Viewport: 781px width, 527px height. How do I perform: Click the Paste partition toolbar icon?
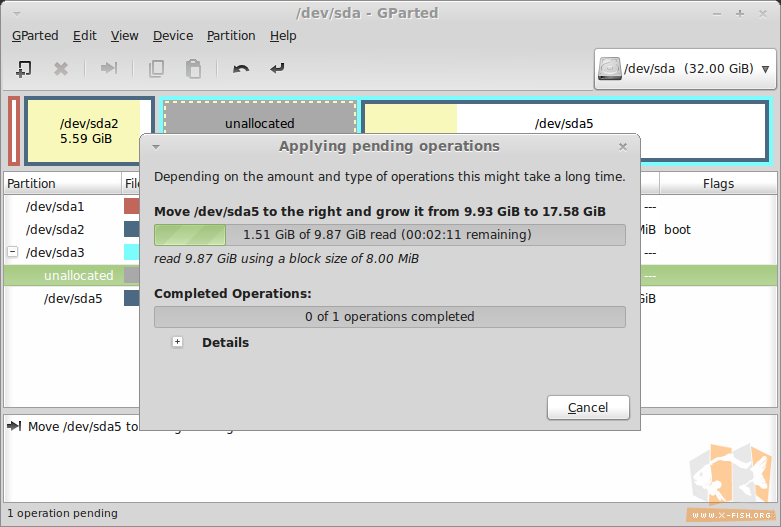point(193,68)
